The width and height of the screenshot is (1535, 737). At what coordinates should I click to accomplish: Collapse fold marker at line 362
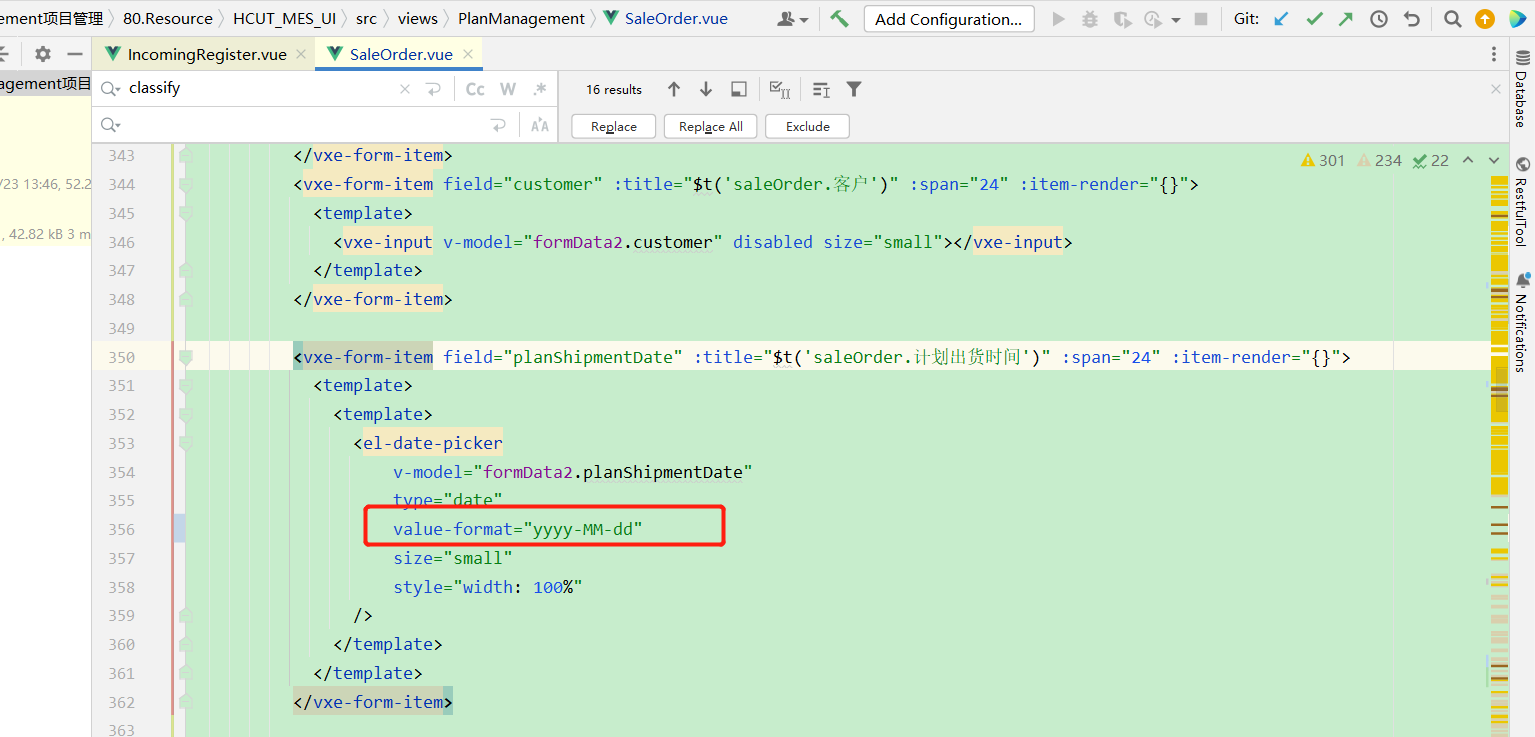pyautogui.click(x=185, y=702)
